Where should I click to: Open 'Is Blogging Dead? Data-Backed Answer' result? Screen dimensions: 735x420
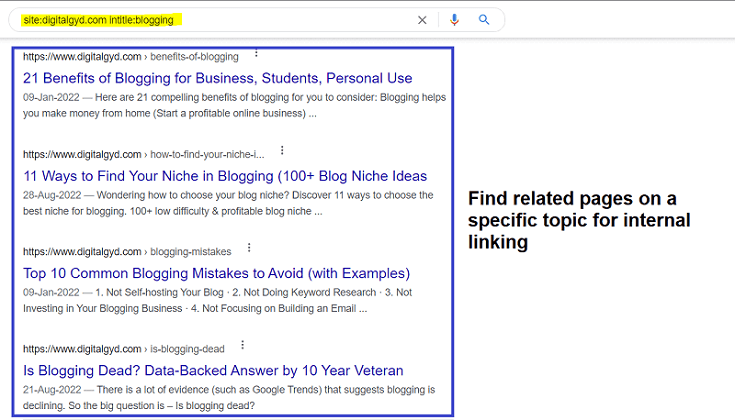click(213, 370)
